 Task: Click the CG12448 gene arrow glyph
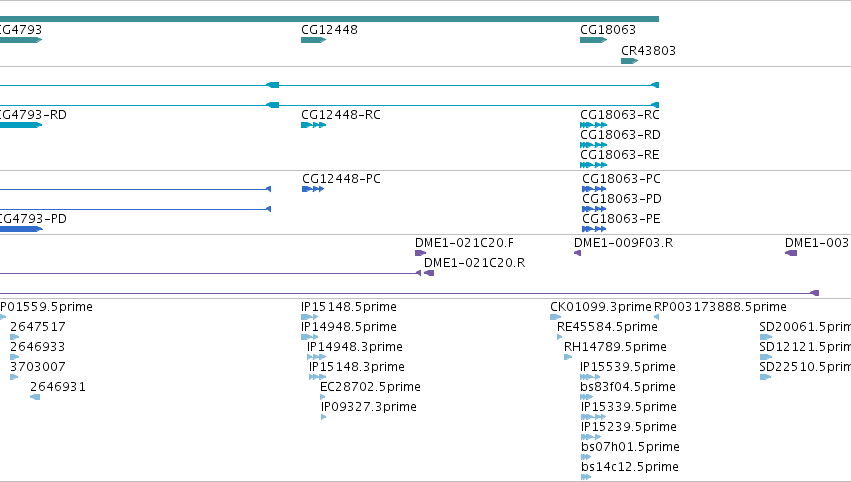[x=313, y=40]
